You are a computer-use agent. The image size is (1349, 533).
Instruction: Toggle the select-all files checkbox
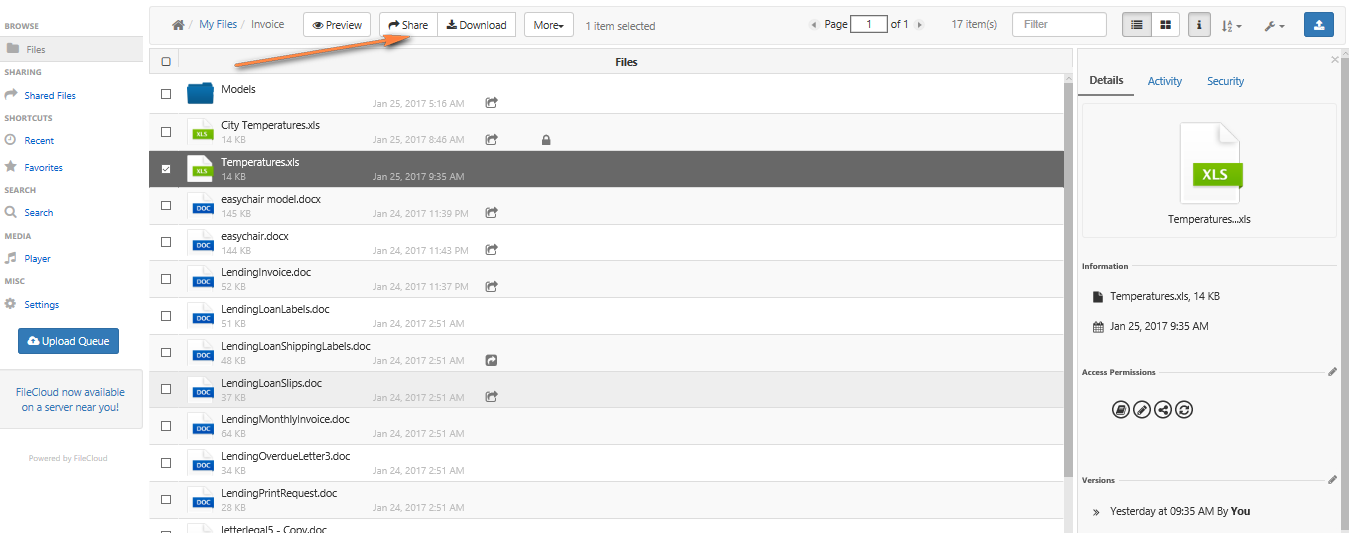click(166, 62)
